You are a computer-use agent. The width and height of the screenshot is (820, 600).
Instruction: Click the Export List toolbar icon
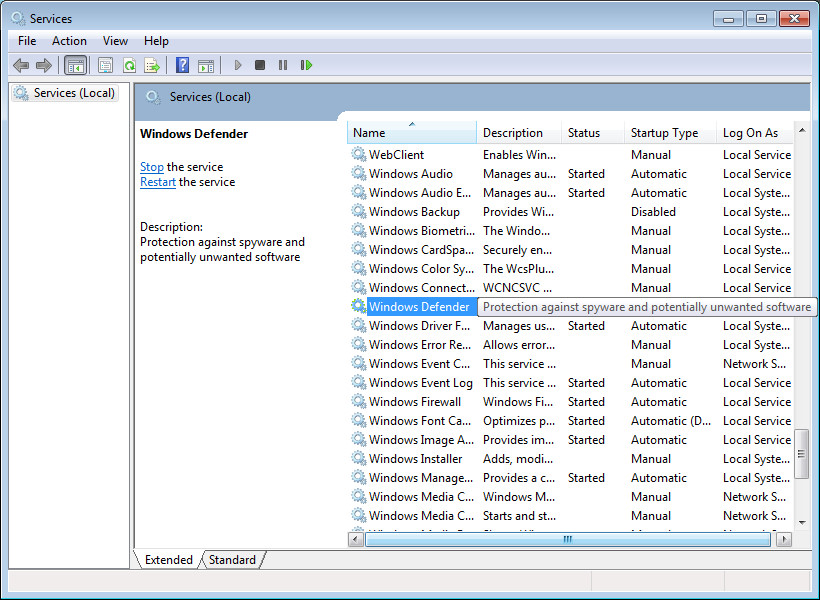pyautogui.click(x=152, y=64)
